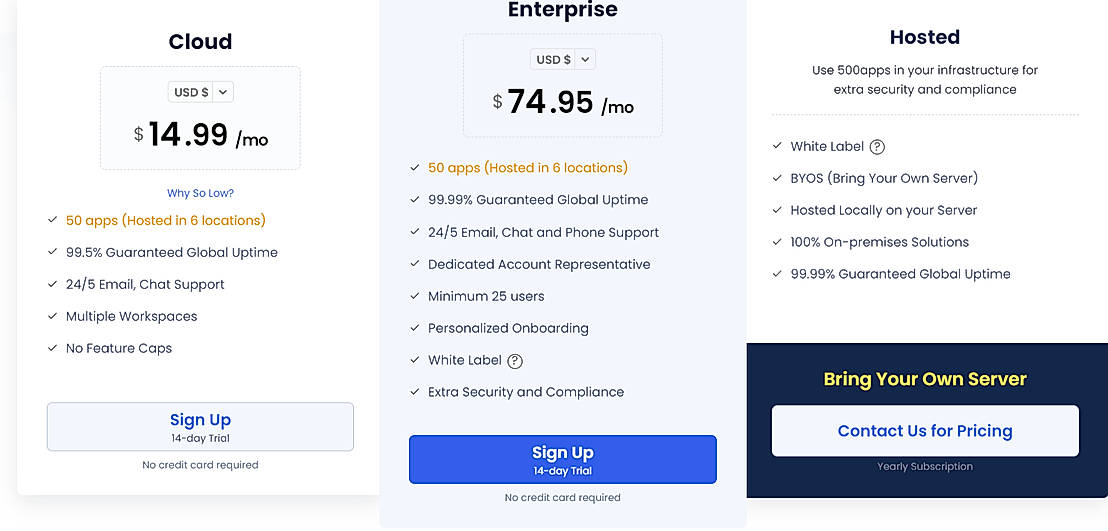Start the Enterprise 14-day trial with Sign Up
This screenshot has width=1108, height=531.
click(x=562, y=460)
